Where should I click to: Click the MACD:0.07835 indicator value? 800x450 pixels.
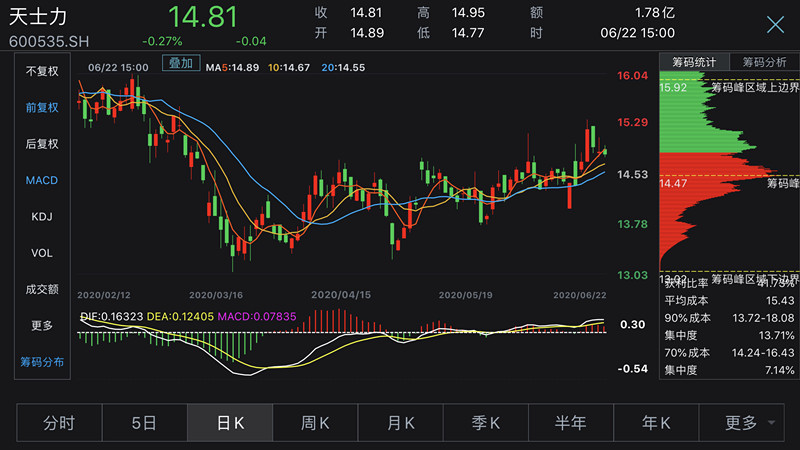257,316
